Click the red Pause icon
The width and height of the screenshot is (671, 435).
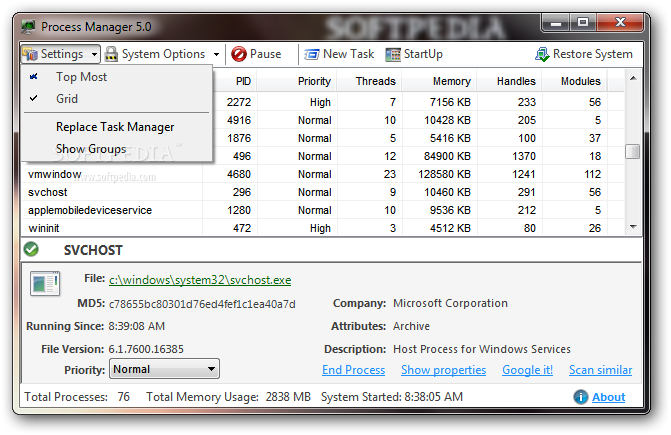pyautogui.click(x=239, y=54)
